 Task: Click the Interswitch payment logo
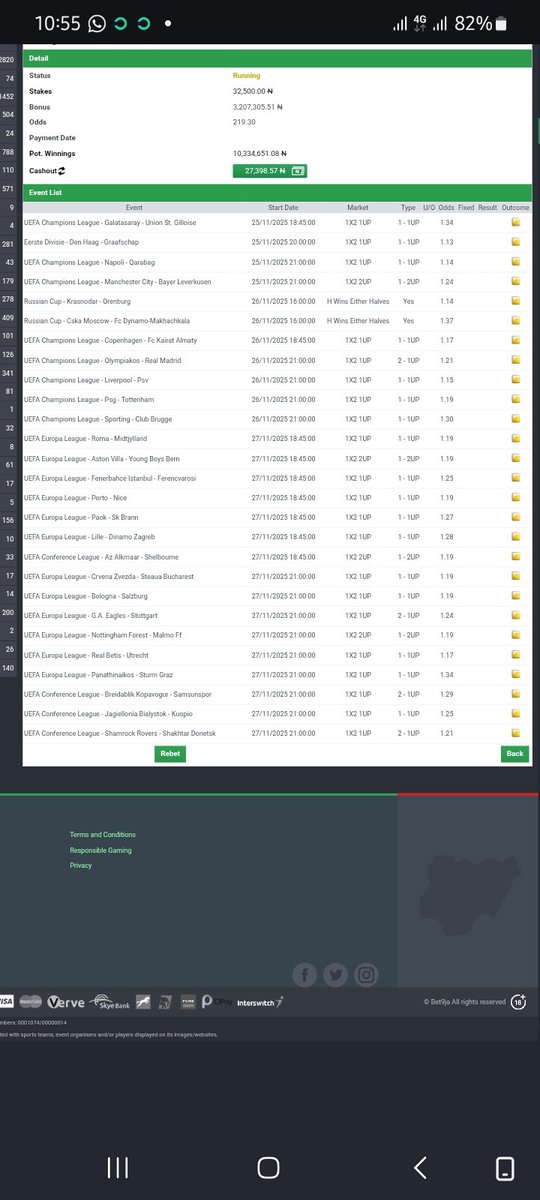point(260,1001)
